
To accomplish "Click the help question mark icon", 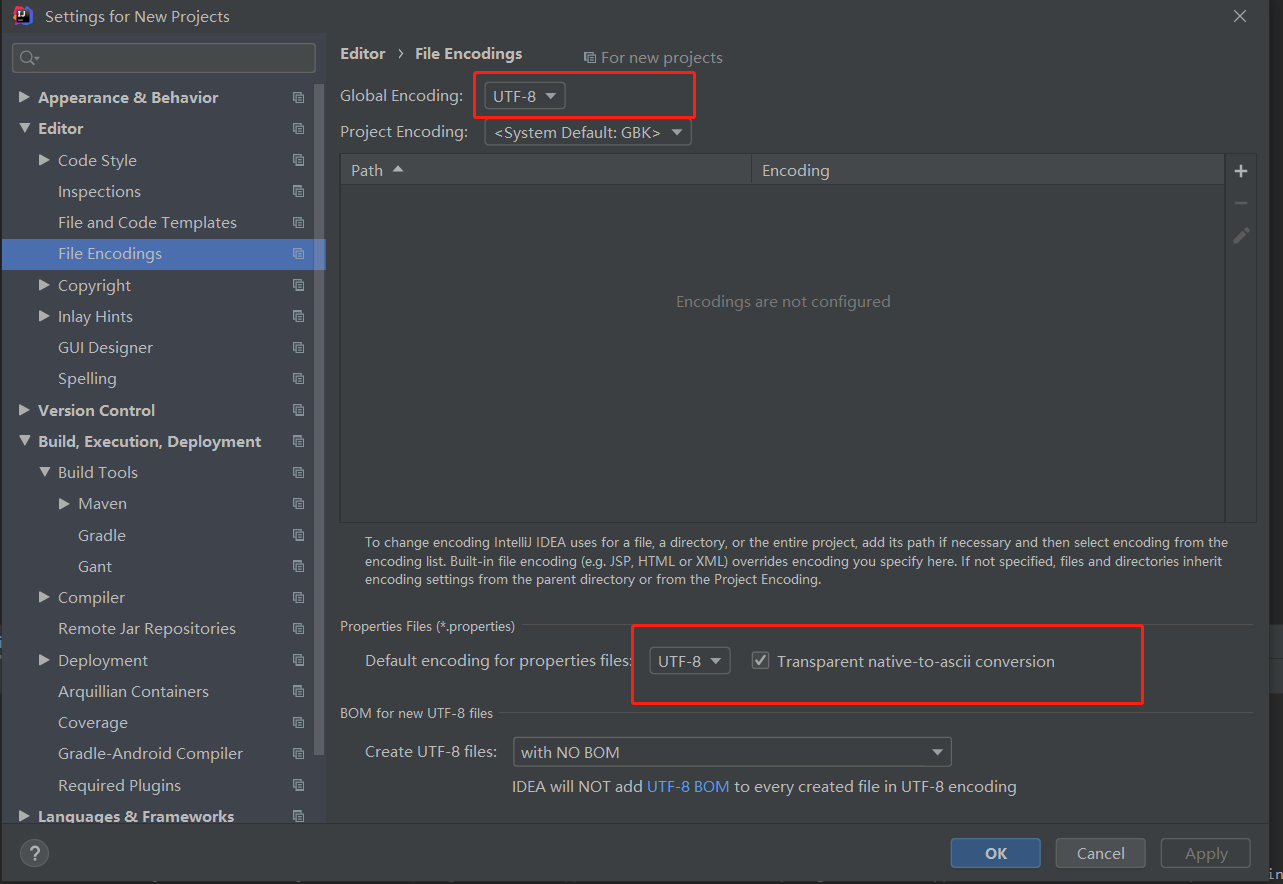I will [34, 853].
